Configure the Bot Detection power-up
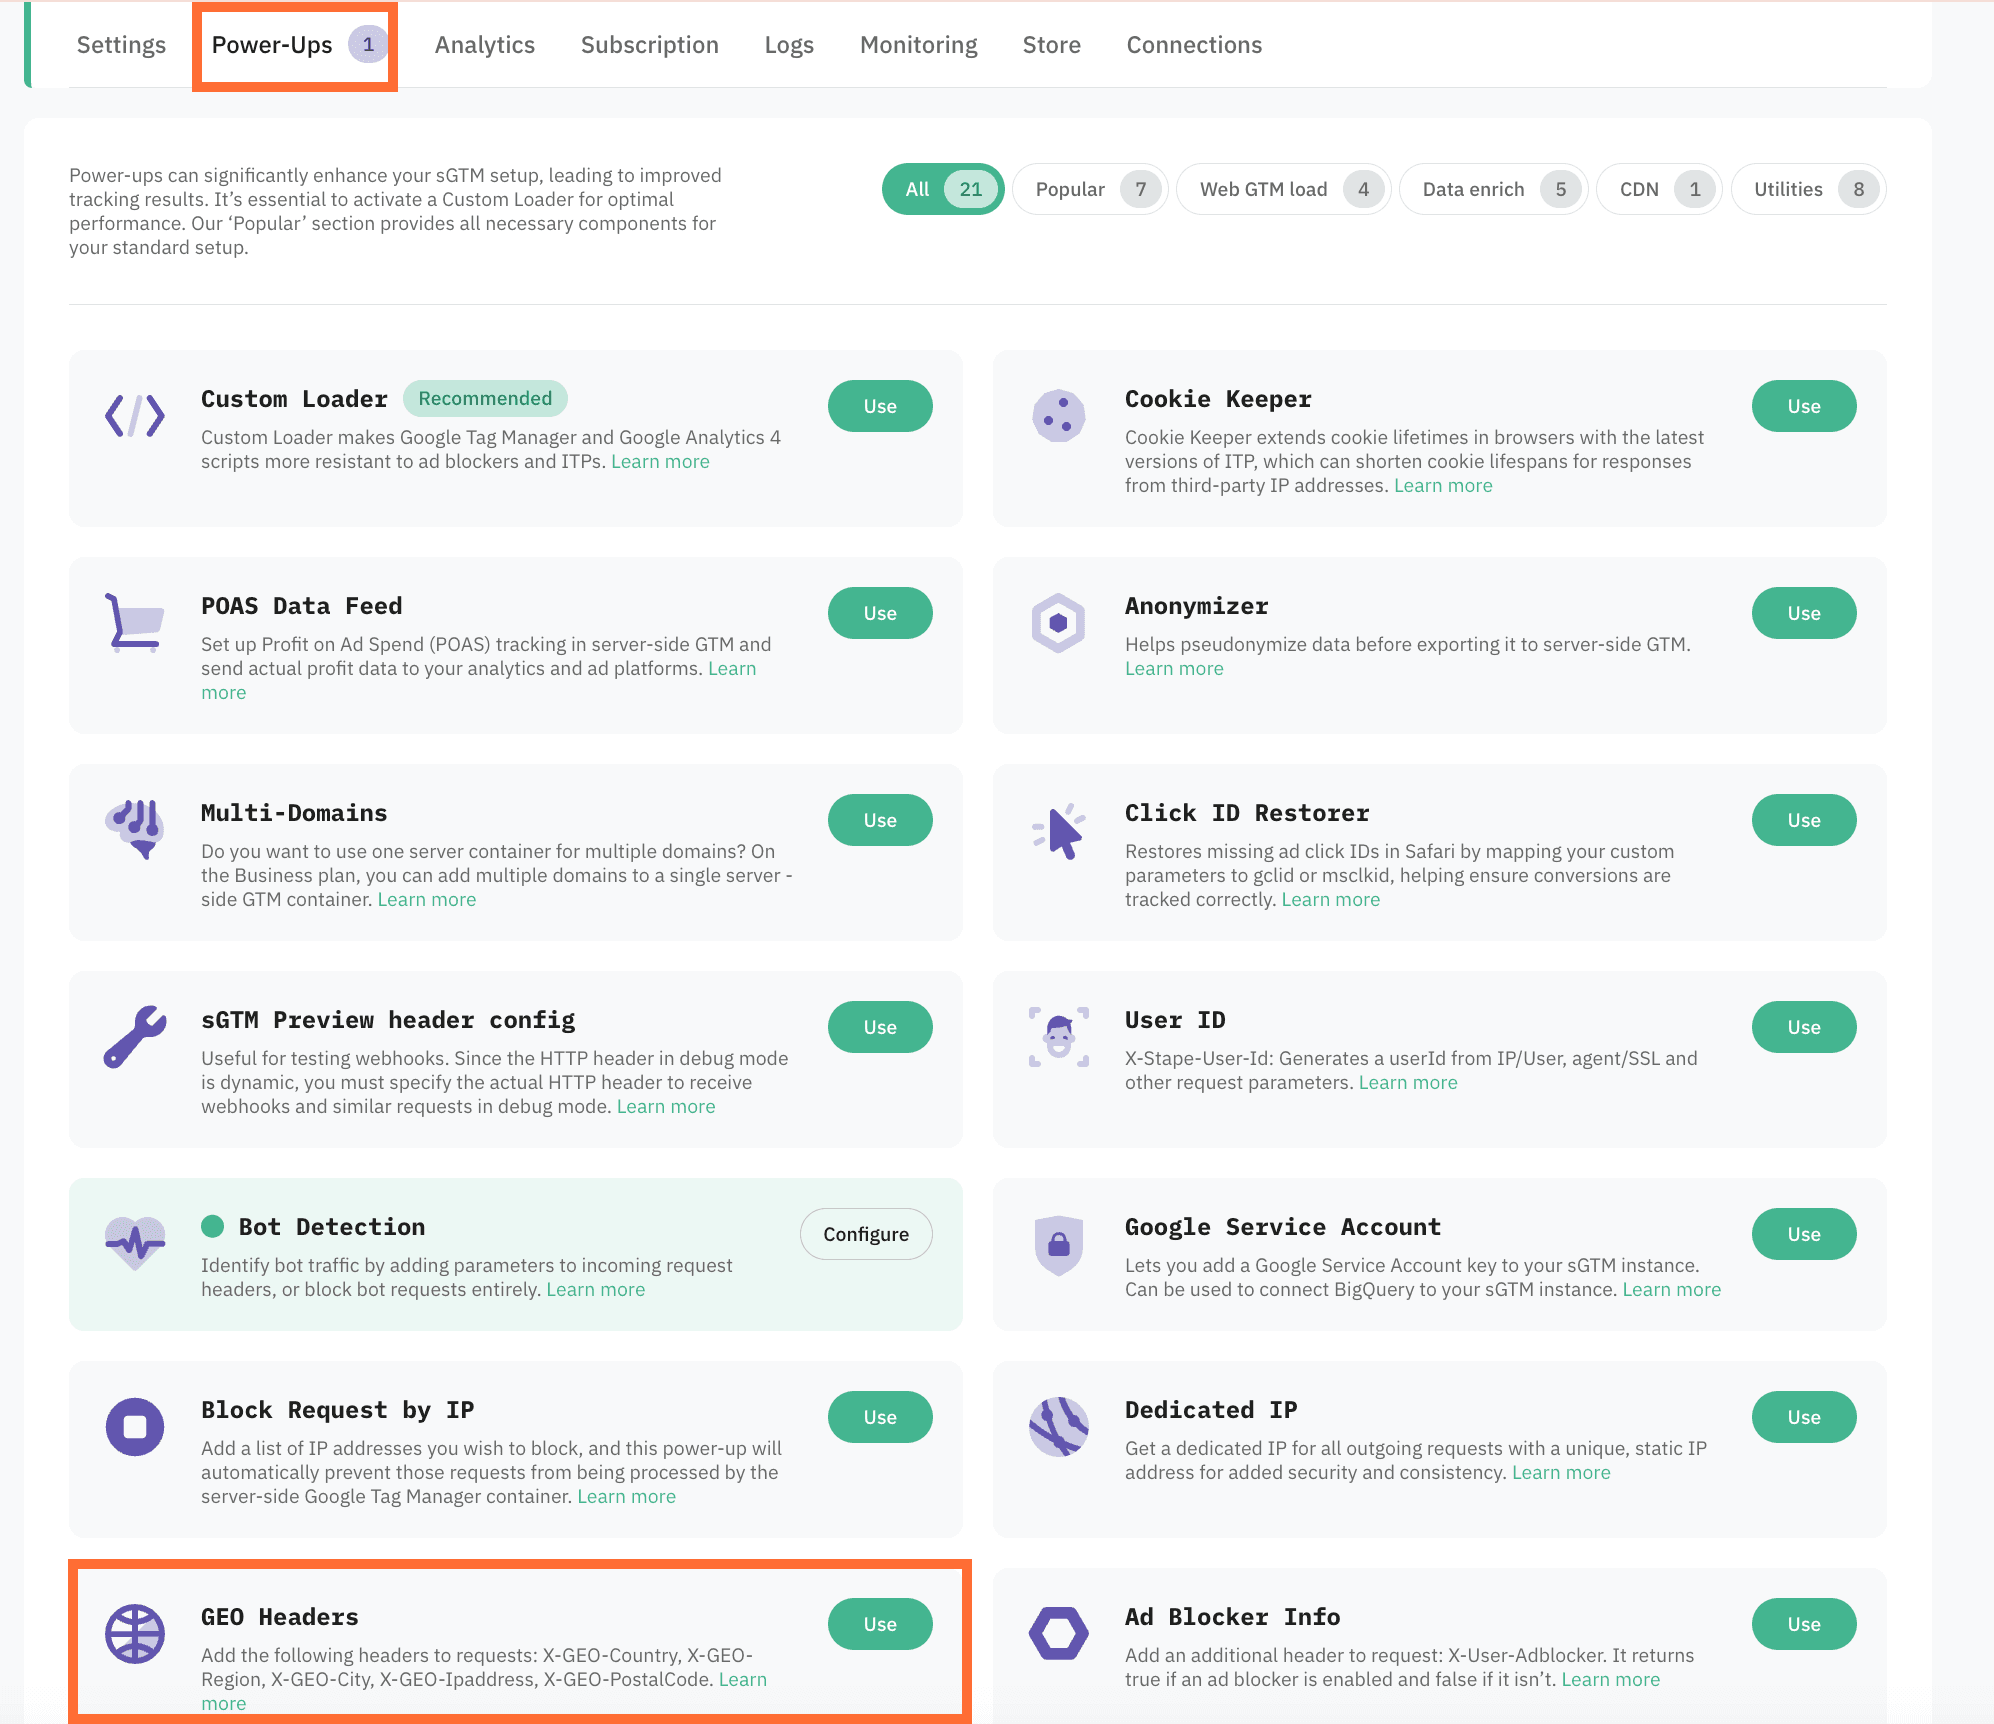The height and width of the screenshot is (1724, 1994). pyautogui.click(x=866, y=1234)
